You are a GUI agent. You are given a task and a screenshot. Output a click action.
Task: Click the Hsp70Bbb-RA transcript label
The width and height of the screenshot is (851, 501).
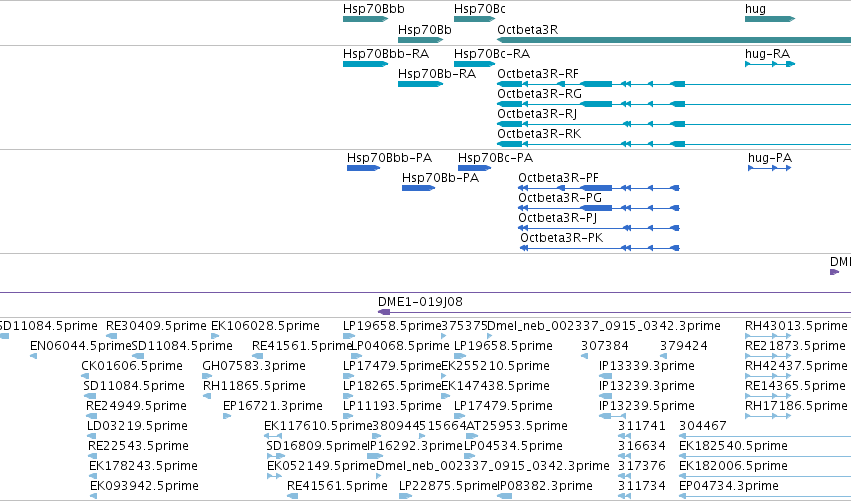[386, 54]
